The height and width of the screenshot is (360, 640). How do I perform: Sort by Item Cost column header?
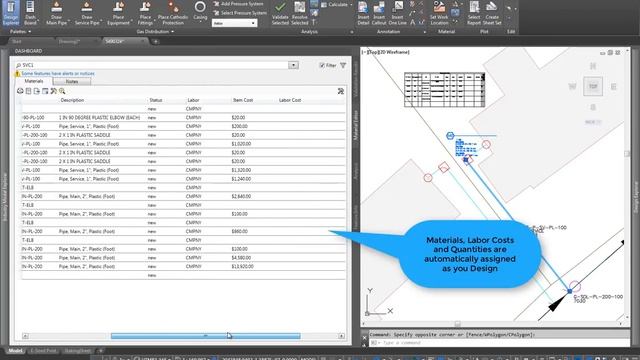coord(243,100)
